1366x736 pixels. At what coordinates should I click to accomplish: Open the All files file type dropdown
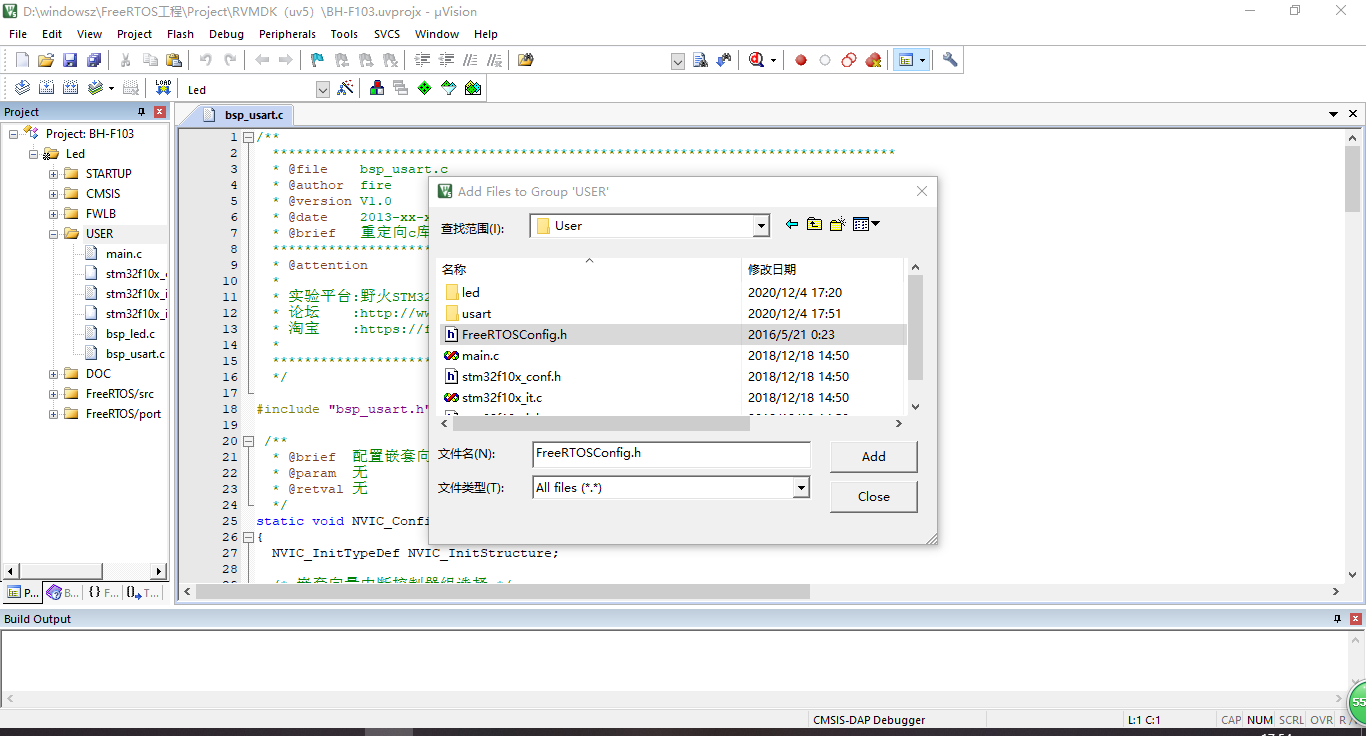tap(800, 487)
